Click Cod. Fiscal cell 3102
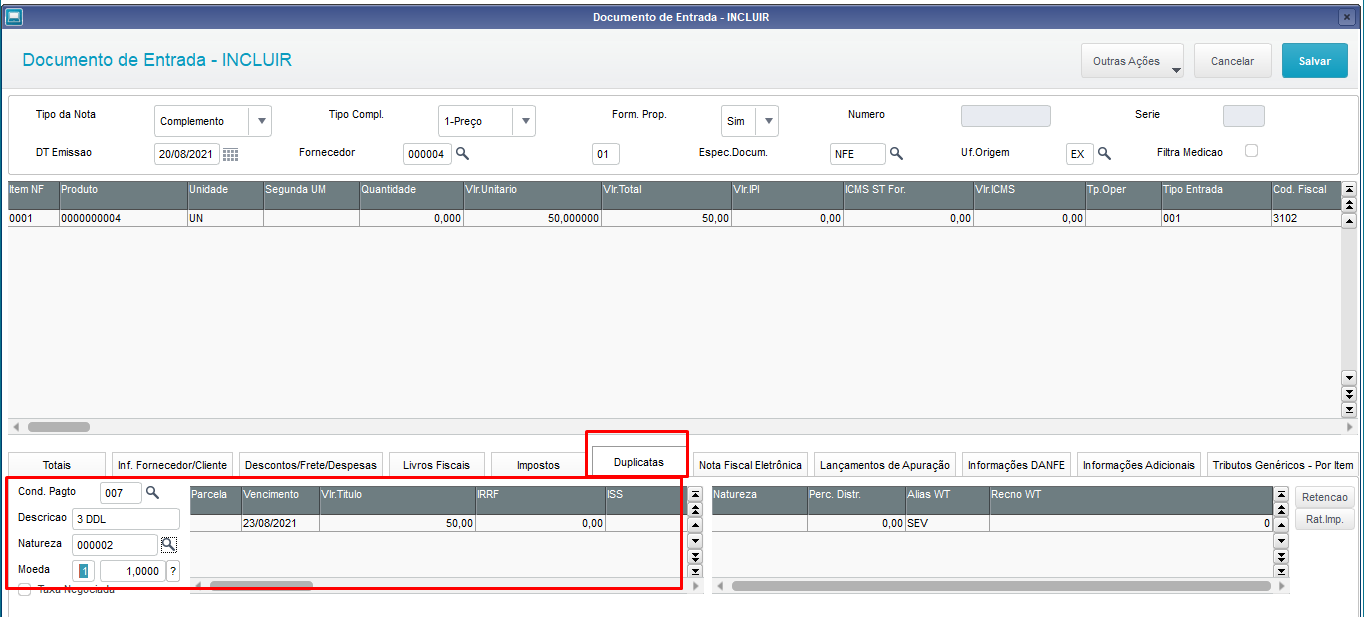The height and width of the screenshot is (617, 1364). pyautogui.click(x=1305, y=218)
